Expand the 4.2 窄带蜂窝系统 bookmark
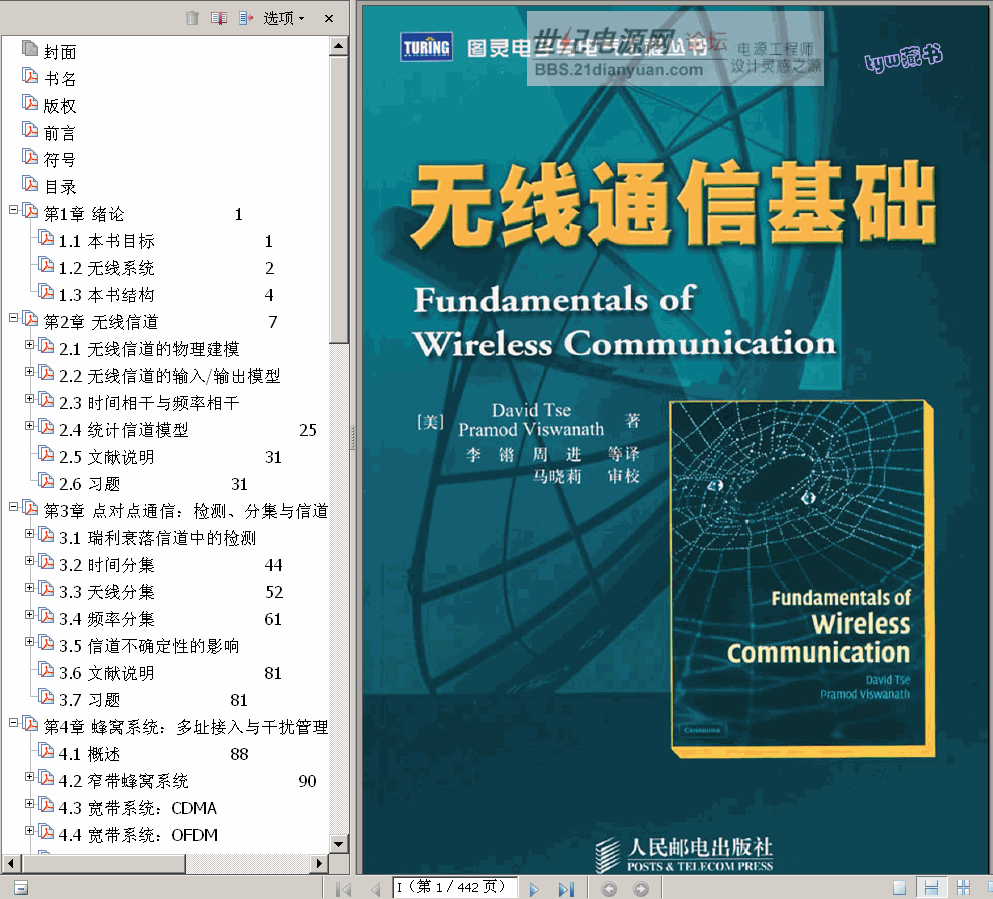The width and height of the screenshot is (993, 899). coord(29,778)
